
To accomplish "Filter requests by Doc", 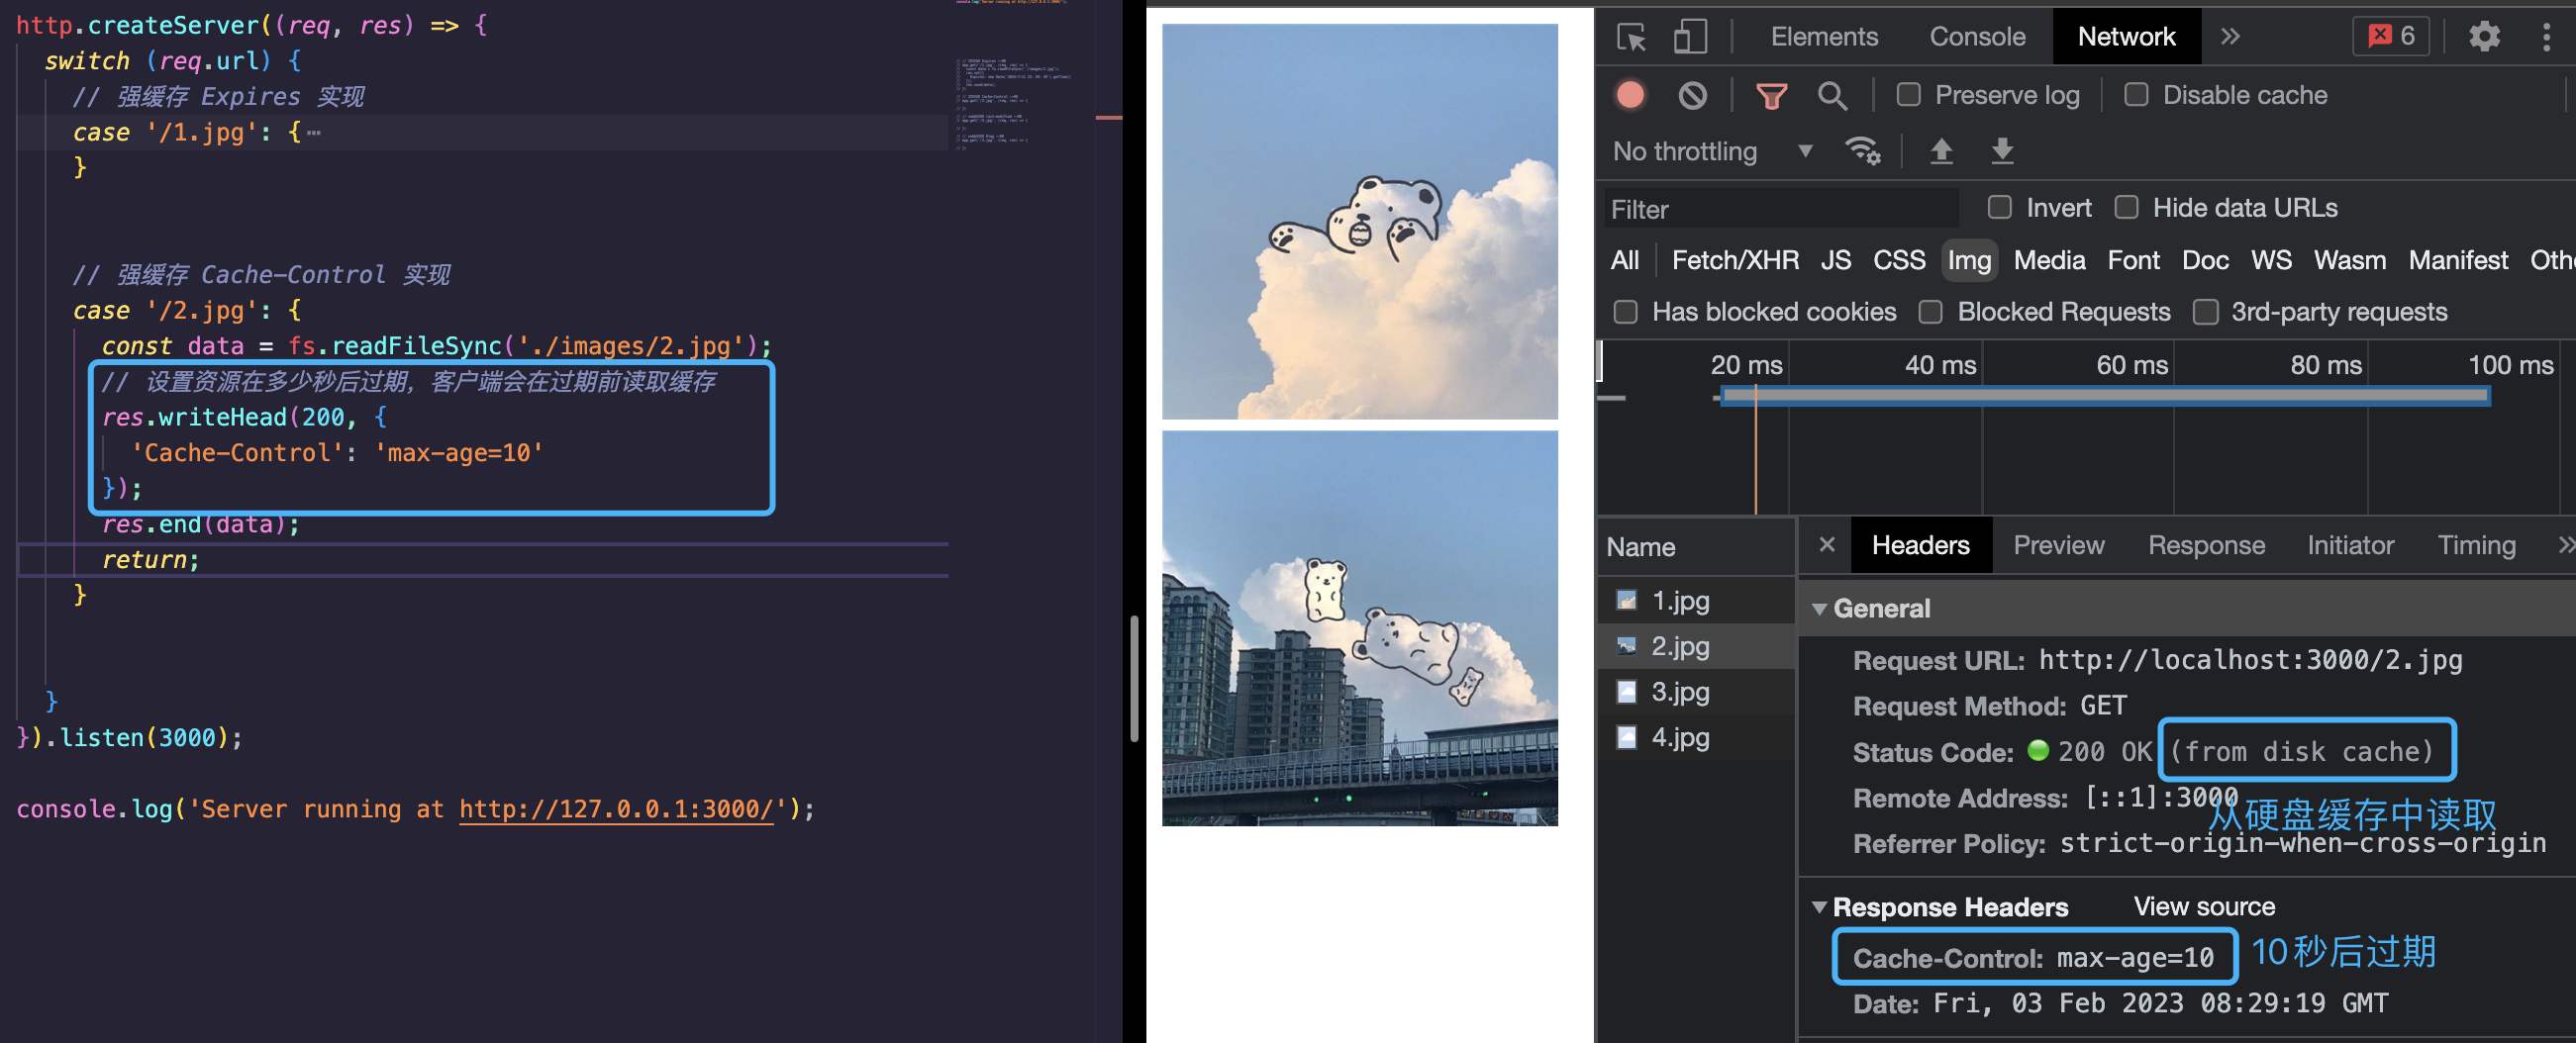I will (2205, 260).
